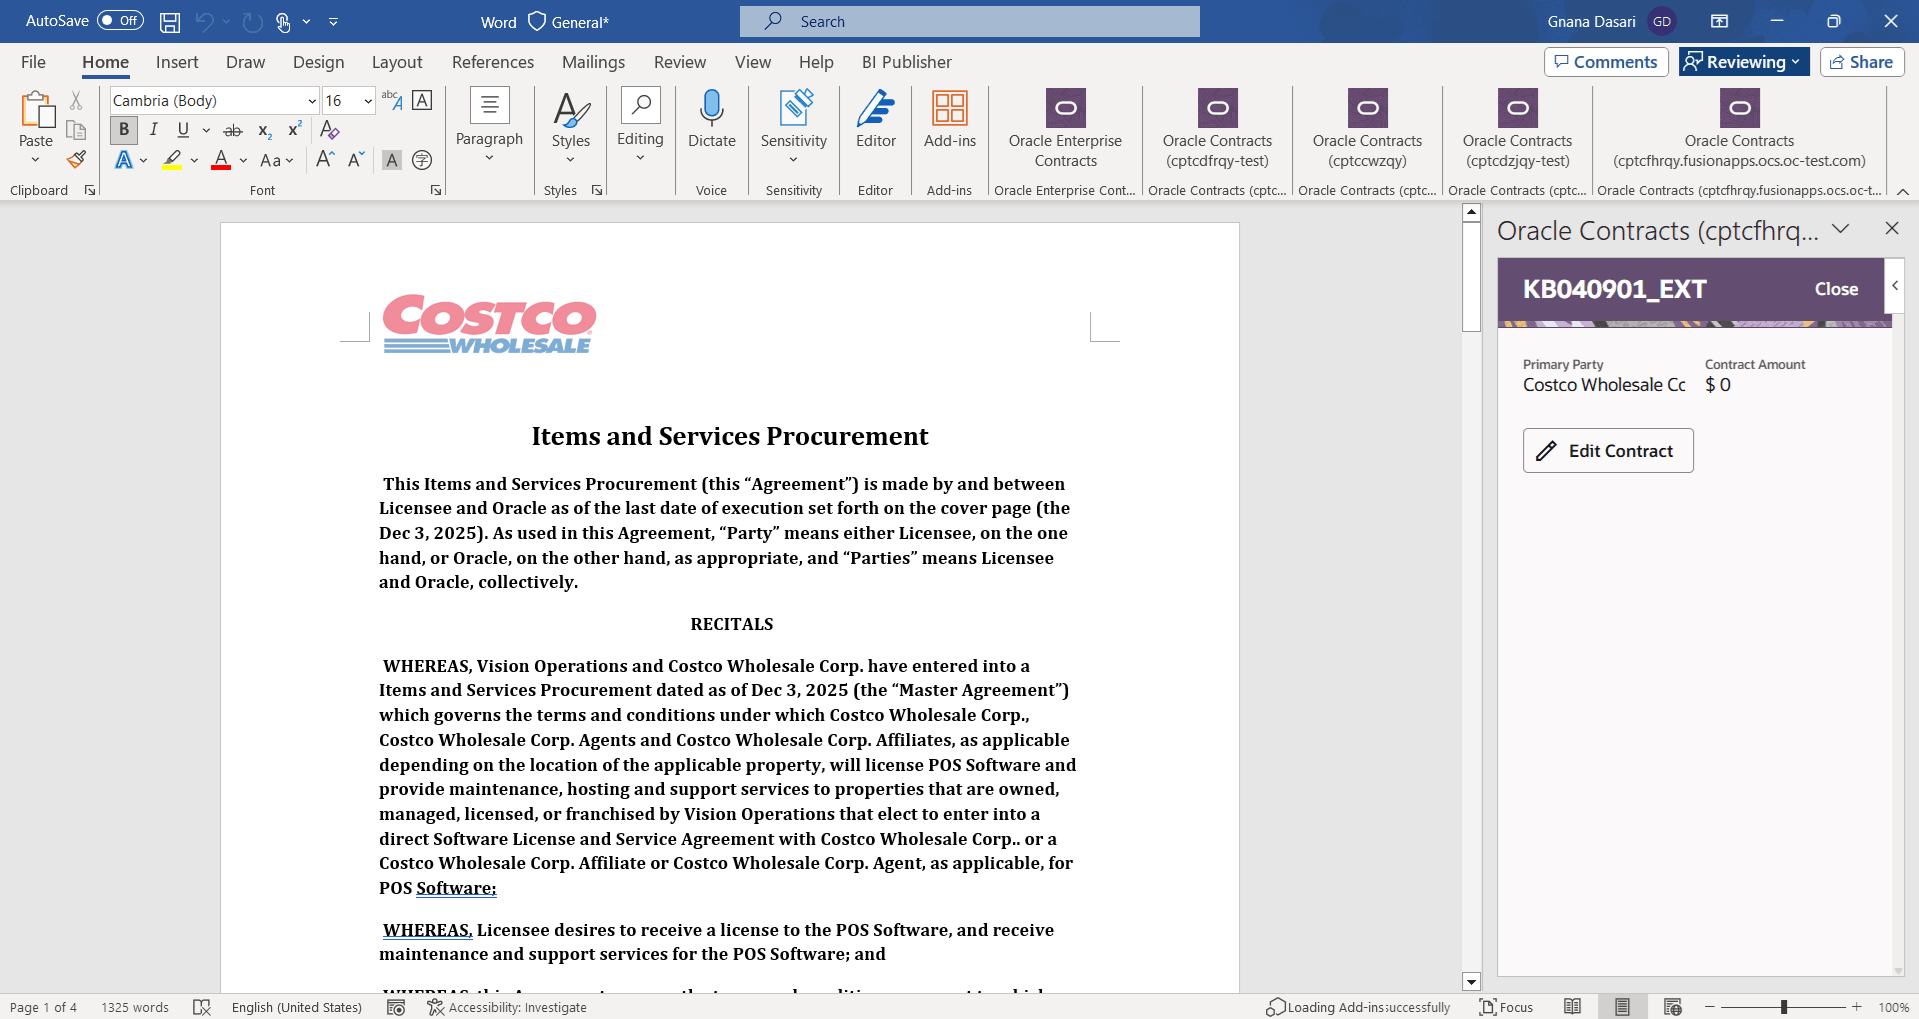Open Oracle Contracts (cptccwzqy) add-in
This screenshot has width=1919, height=1019.
(x=1367, y=128)
